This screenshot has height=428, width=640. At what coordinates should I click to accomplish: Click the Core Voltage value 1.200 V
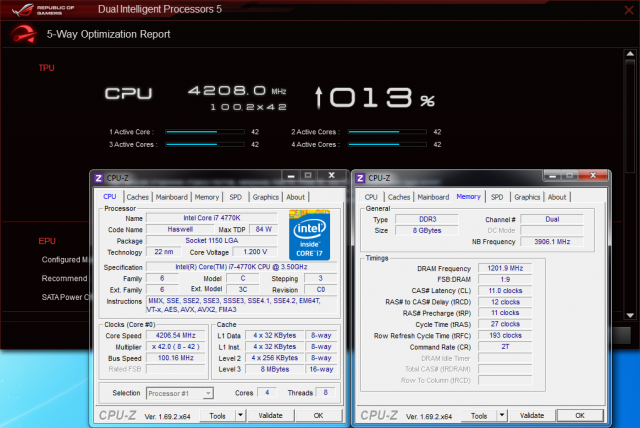tap(255, 252)
